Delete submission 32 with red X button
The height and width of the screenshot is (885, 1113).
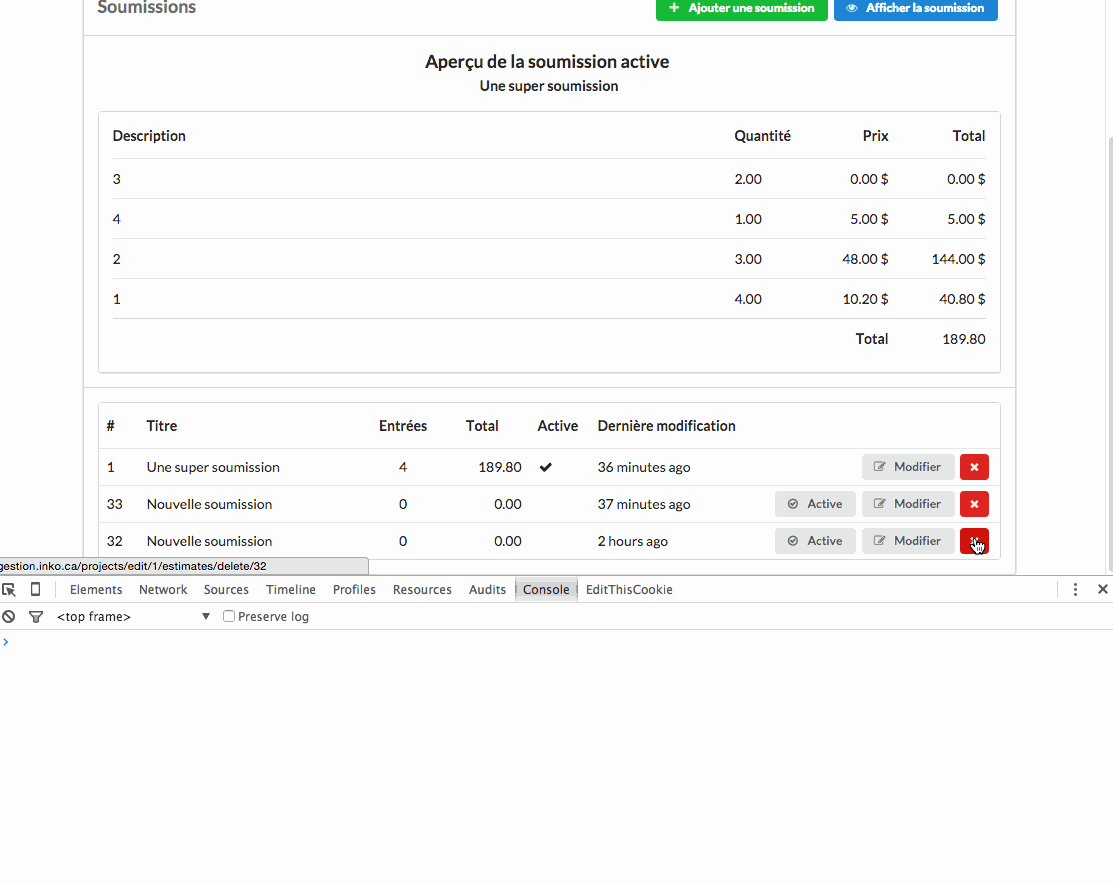[974, 541]
